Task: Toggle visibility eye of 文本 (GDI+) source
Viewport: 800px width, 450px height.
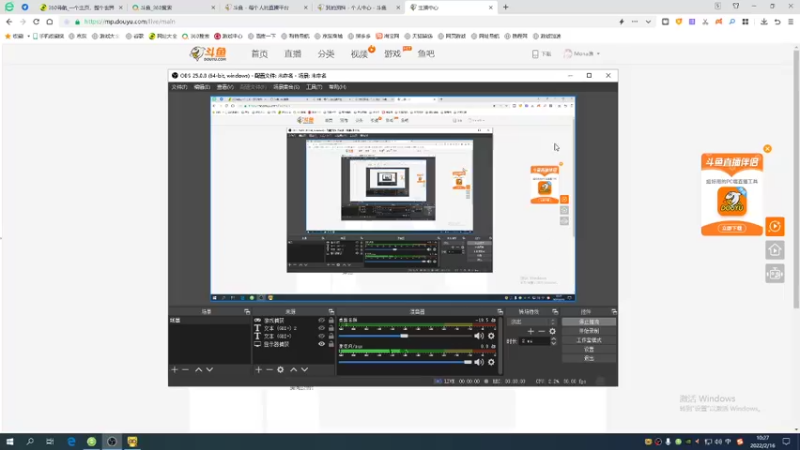Action: coord(321,336)
